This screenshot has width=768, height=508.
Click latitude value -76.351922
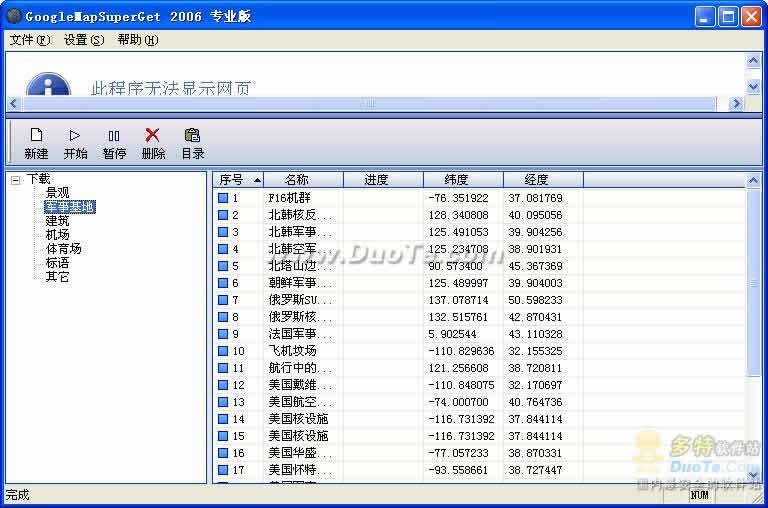coord(458,198)
